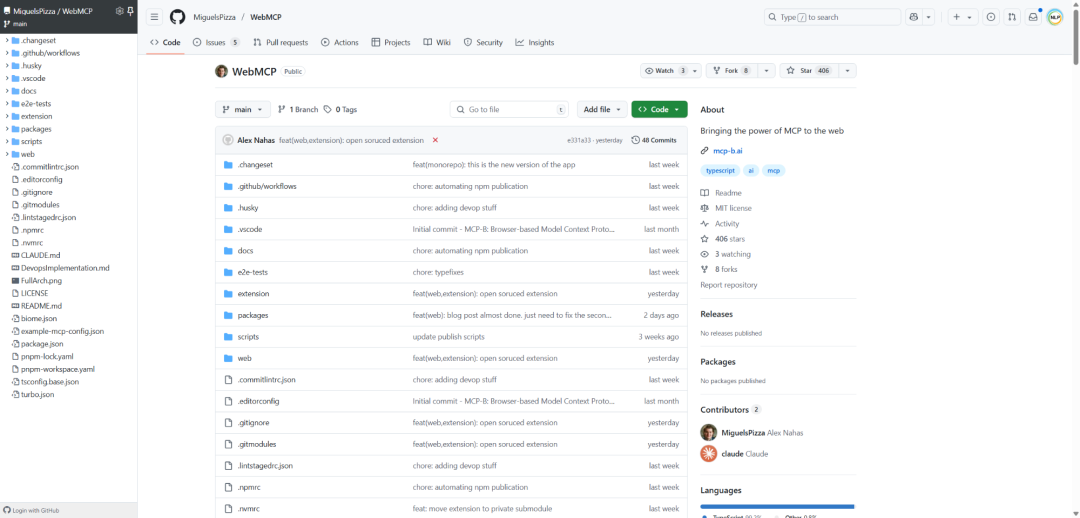The height and width of the screenshot is (518, 1080).
Task: Open the Security tab
Action: tap(484, 43)
